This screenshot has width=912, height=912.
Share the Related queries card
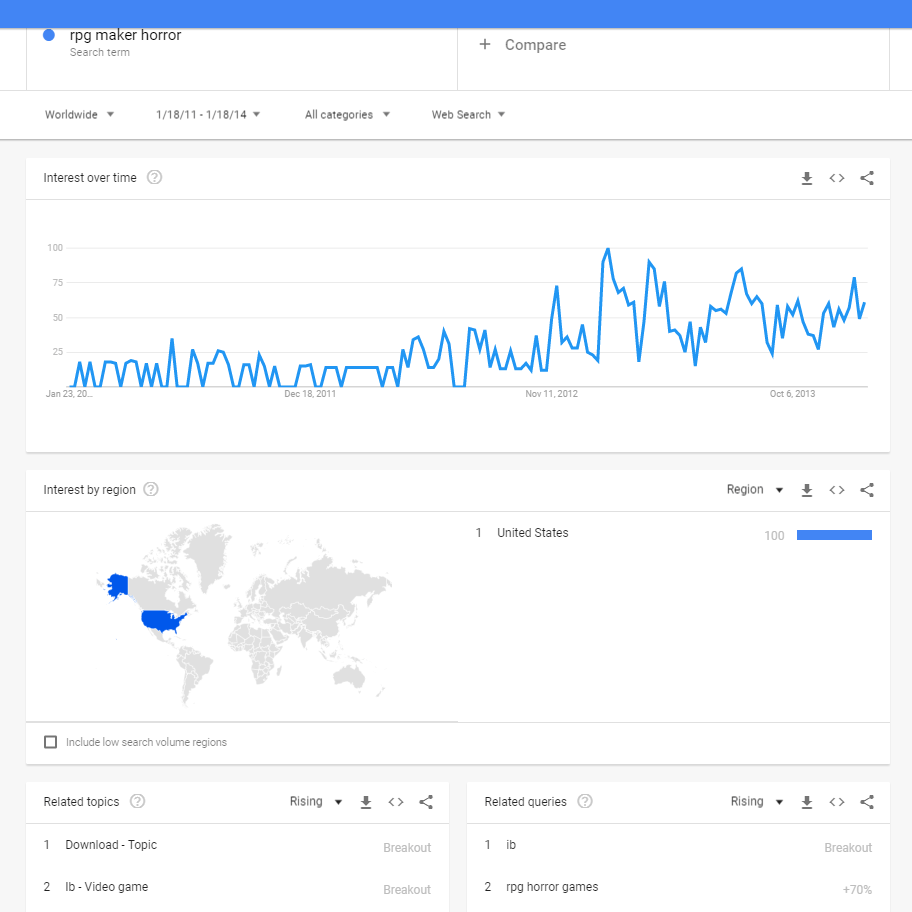(867, 802)
